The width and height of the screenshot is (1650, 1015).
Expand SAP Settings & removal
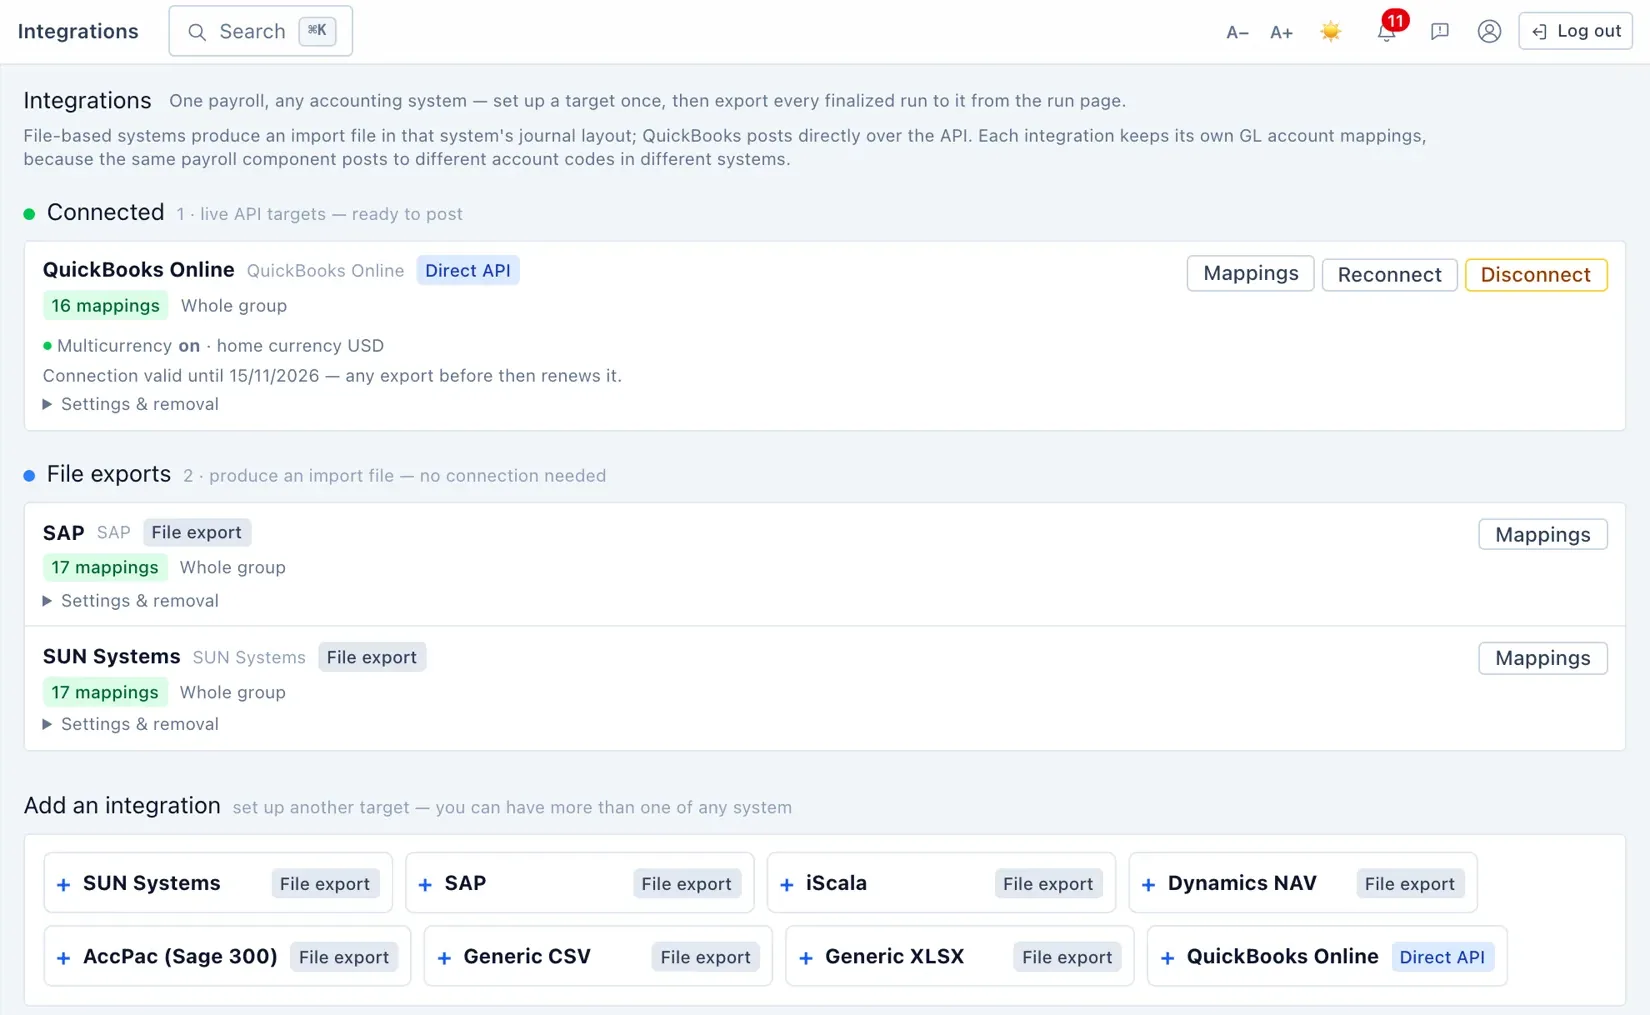click(131, 601)
